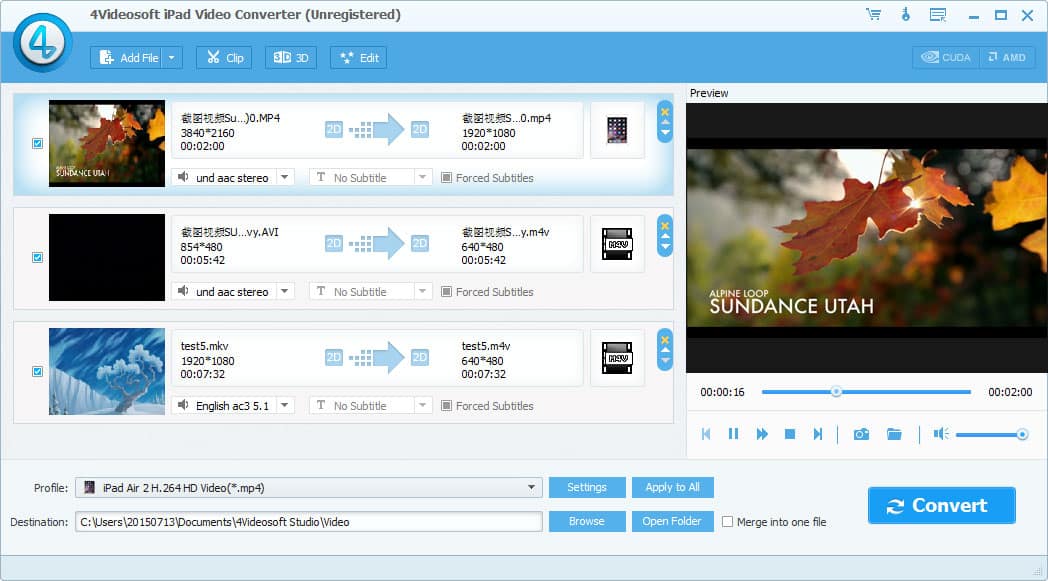Viewport: 1048px width, 581px height.
Task: Click 2D conversion arrow for AVI video
Action: [377, 243]
